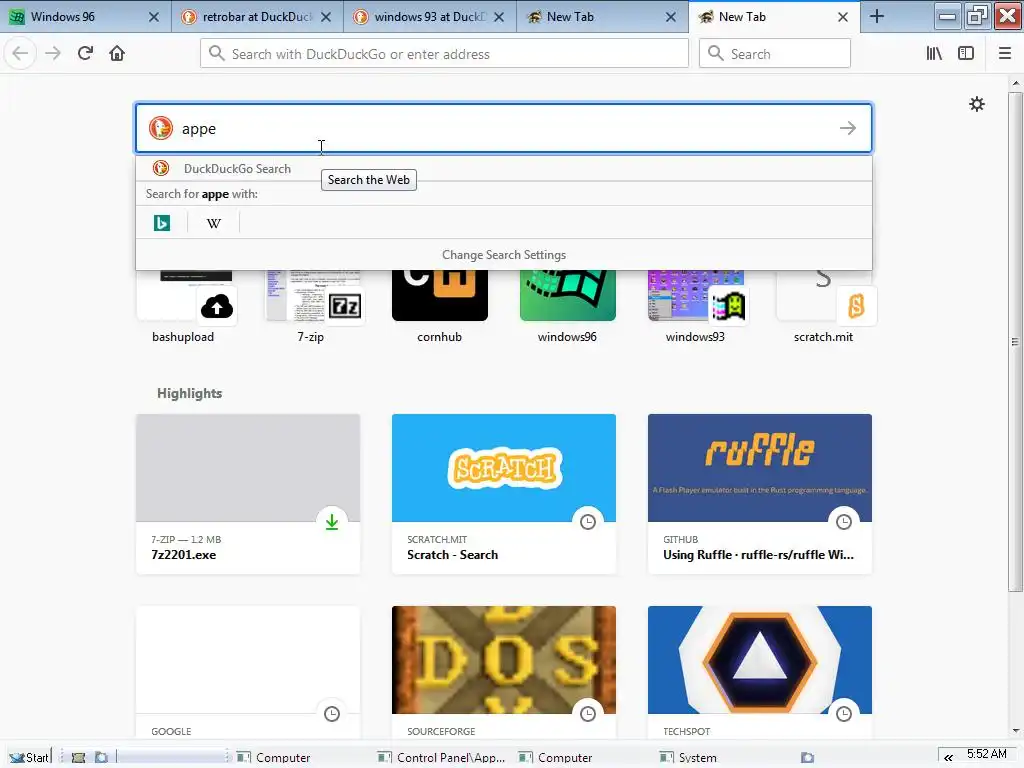The image size is (1024, 768).
Task: Close the Windows 96 tab
Action: 153,17
